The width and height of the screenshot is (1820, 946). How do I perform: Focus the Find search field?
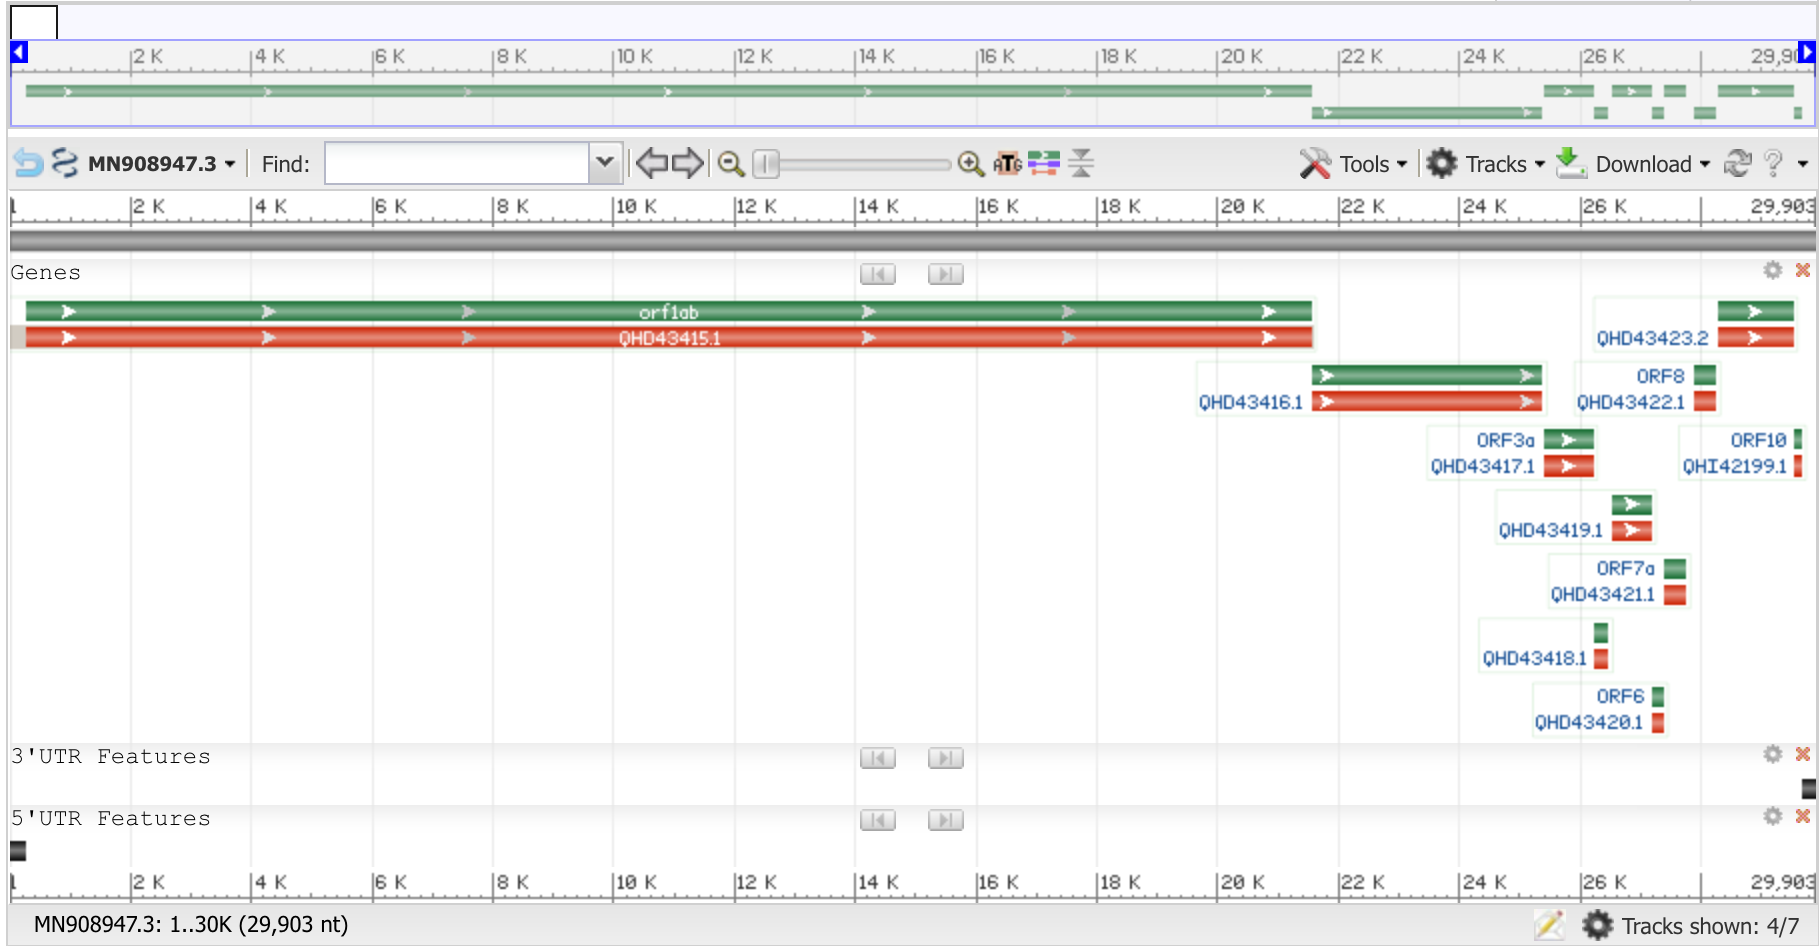(457, 163)
